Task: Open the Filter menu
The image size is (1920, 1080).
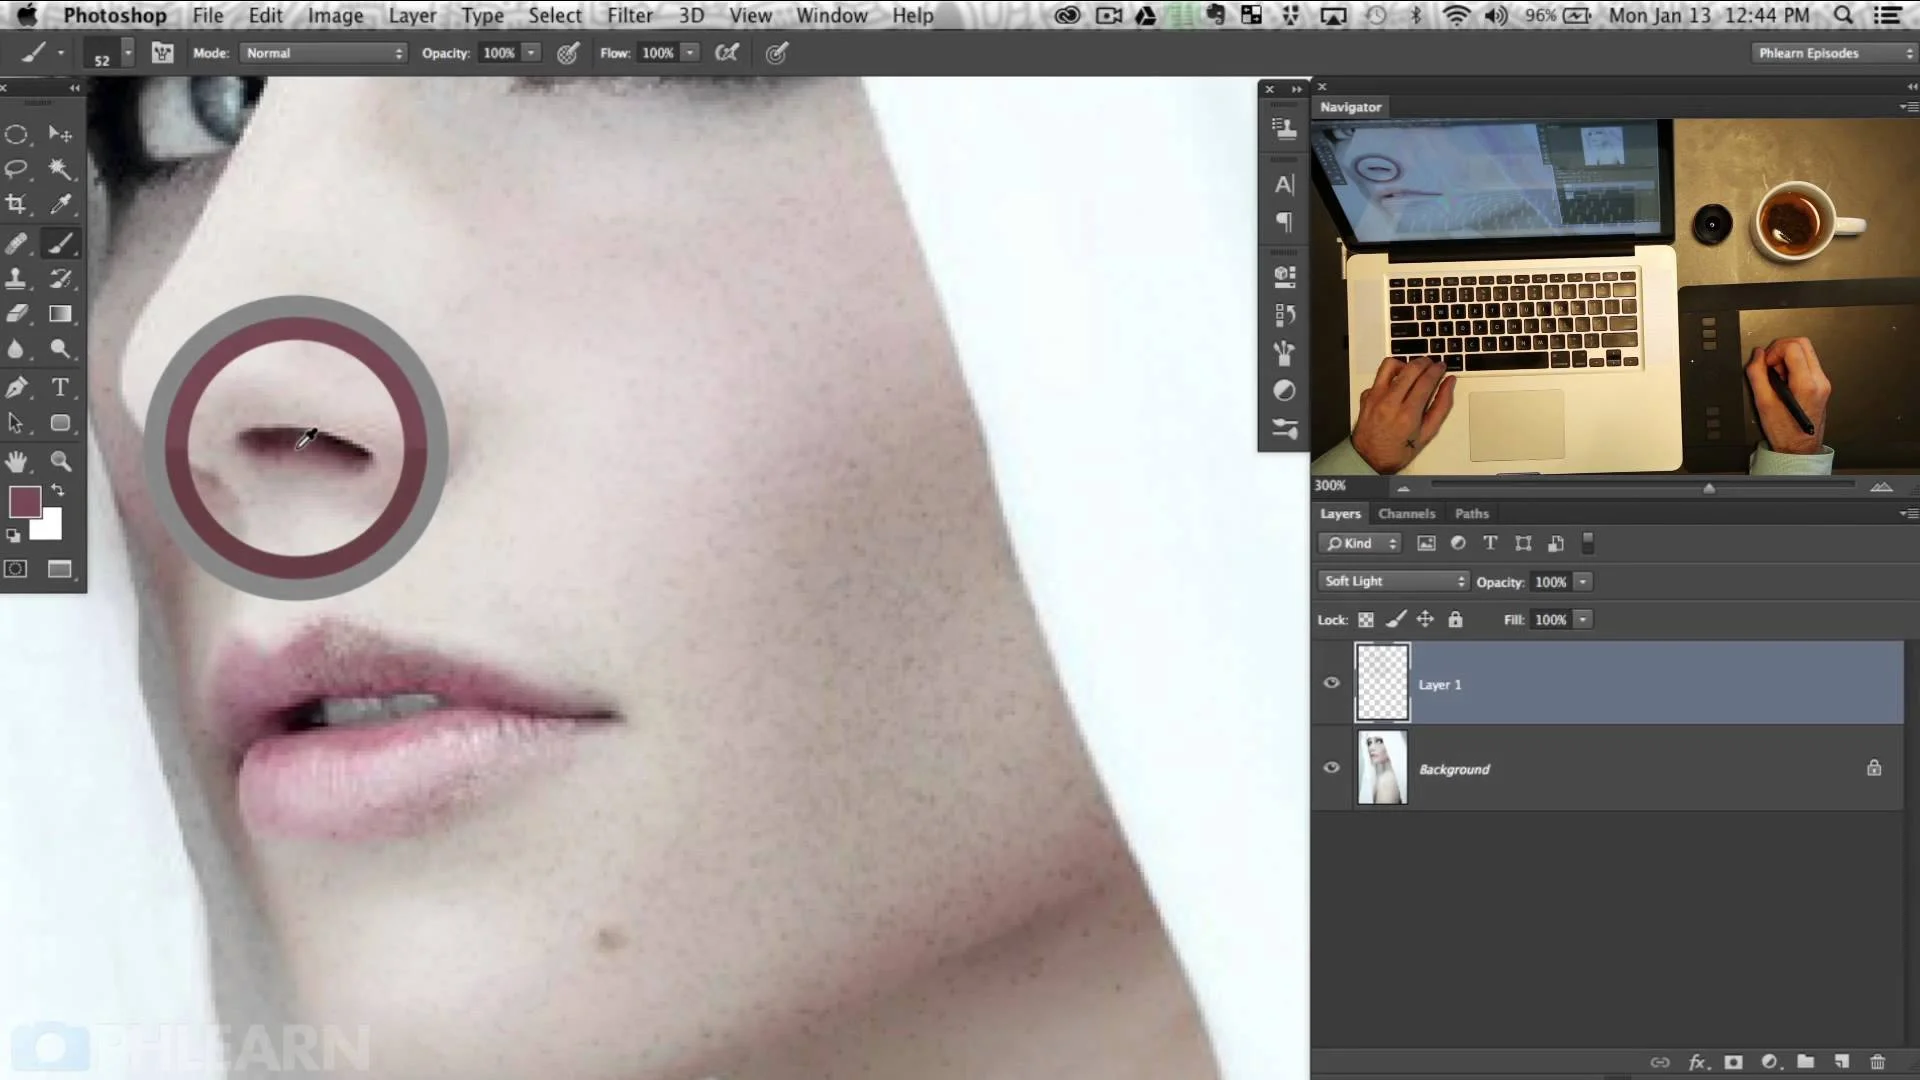Action: 629,15
